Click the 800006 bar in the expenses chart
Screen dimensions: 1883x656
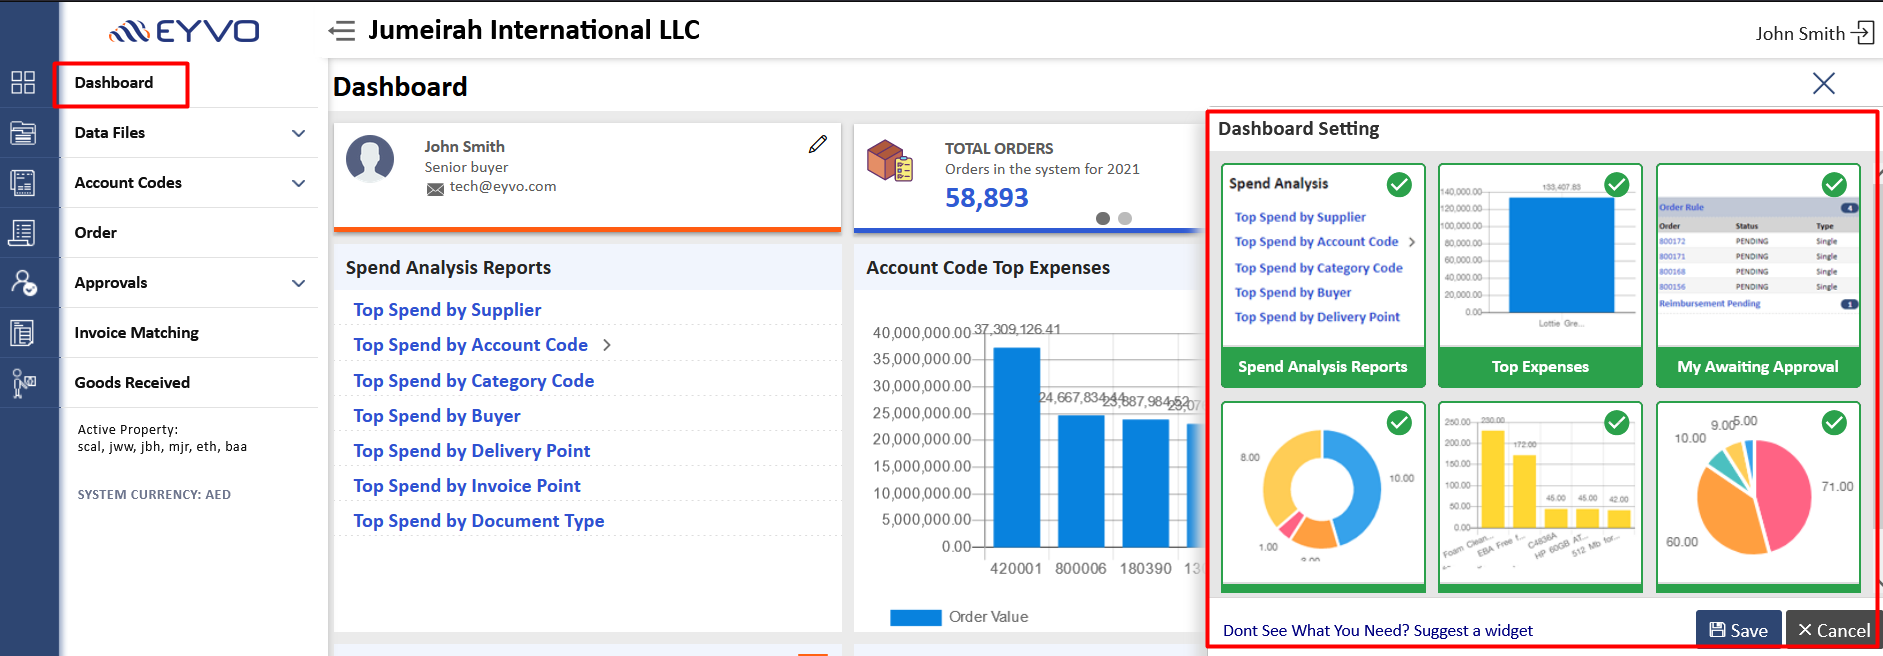click(x=1081, y=481)
